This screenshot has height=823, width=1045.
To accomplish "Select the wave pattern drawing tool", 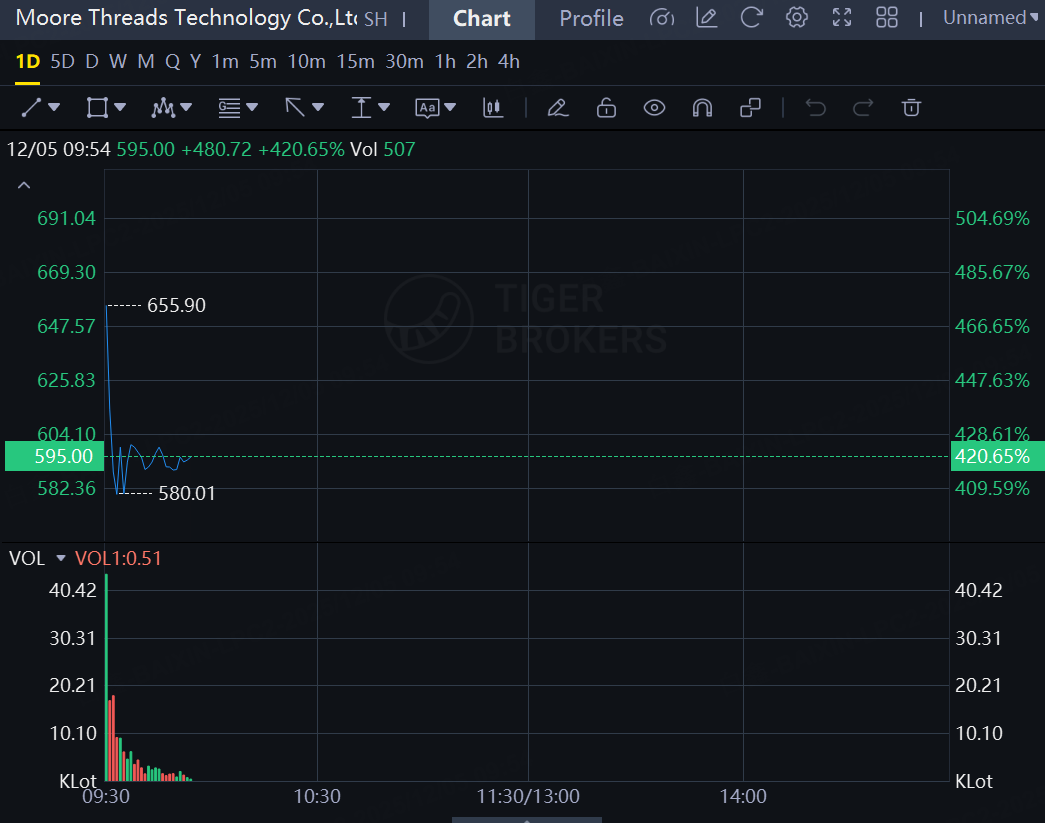I will 163,107.
